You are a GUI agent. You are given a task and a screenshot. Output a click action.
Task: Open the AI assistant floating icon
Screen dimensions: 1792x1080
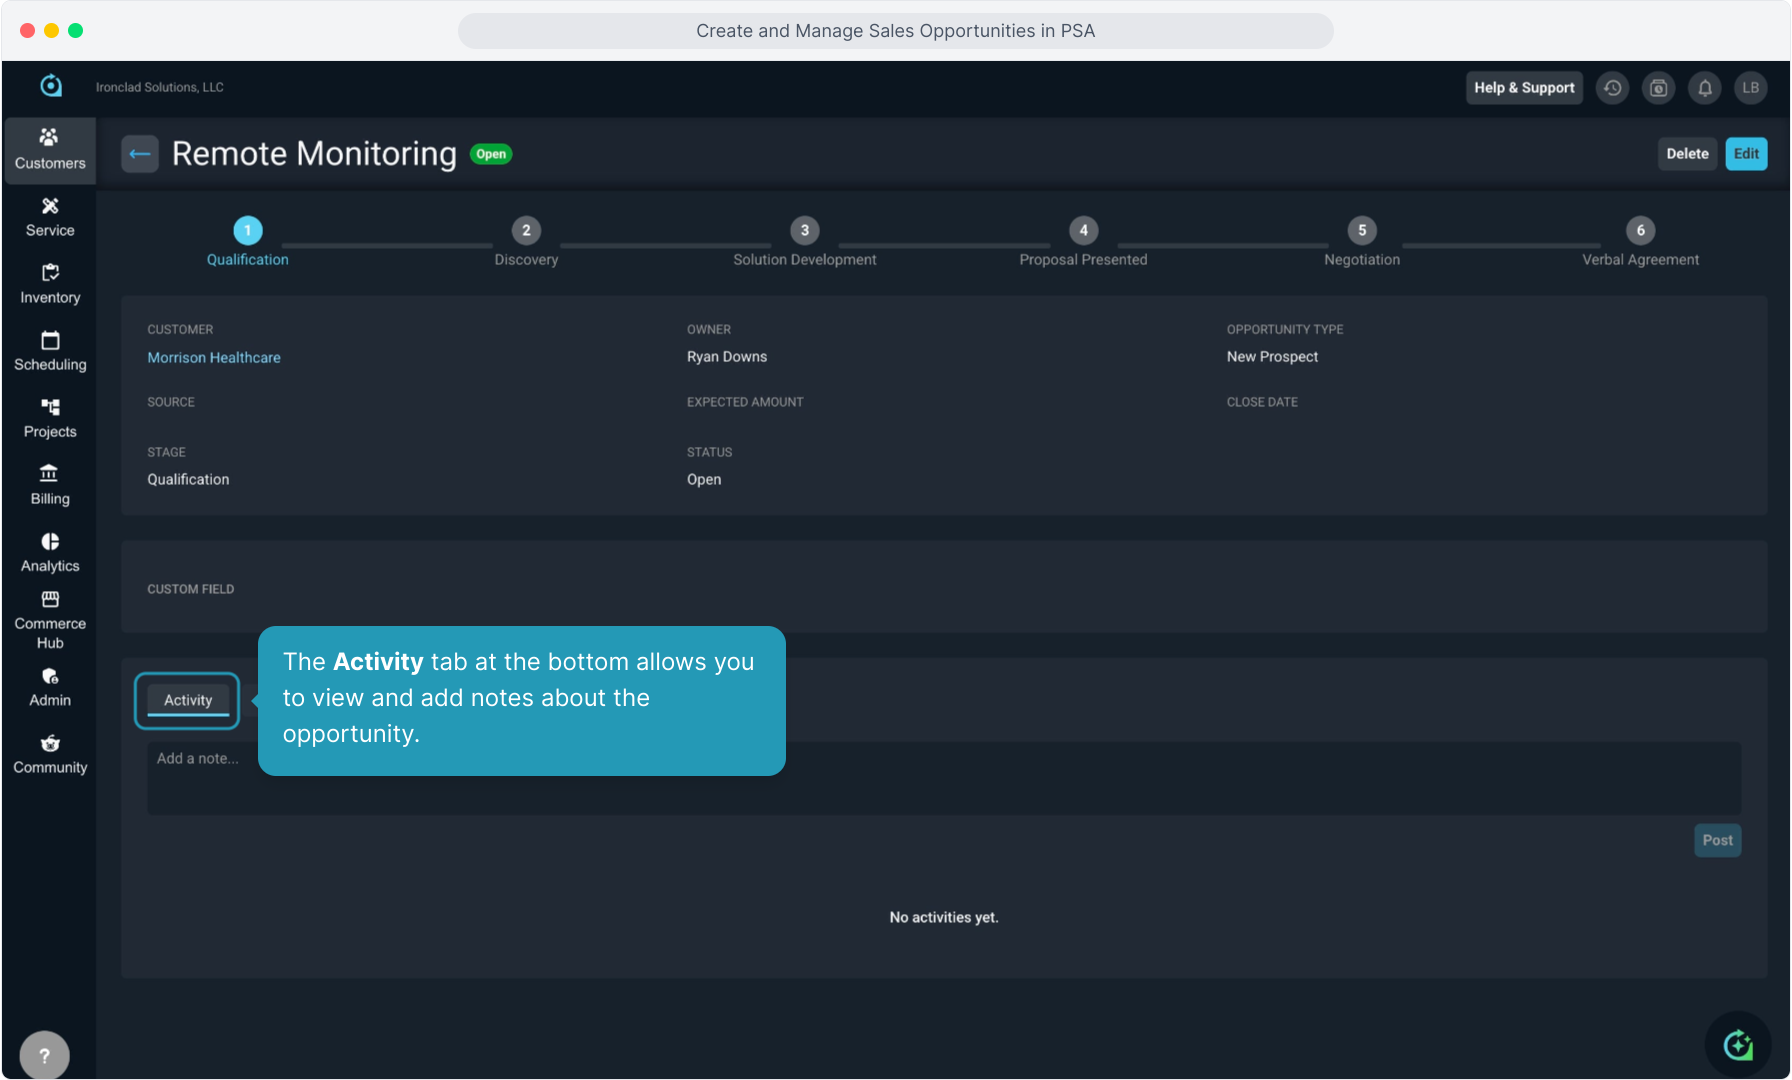(1738, 1045)
